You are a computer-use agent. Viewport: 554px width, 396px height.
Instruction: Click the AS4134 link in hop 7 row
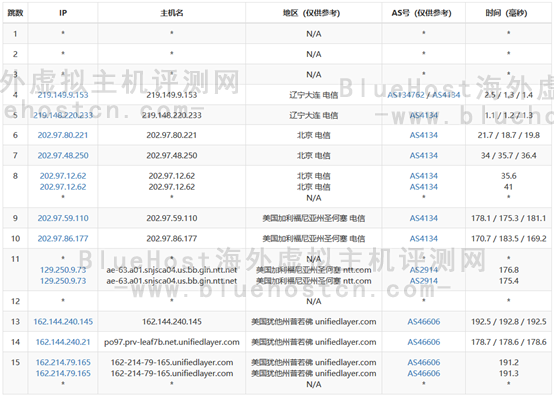[424, 155]
